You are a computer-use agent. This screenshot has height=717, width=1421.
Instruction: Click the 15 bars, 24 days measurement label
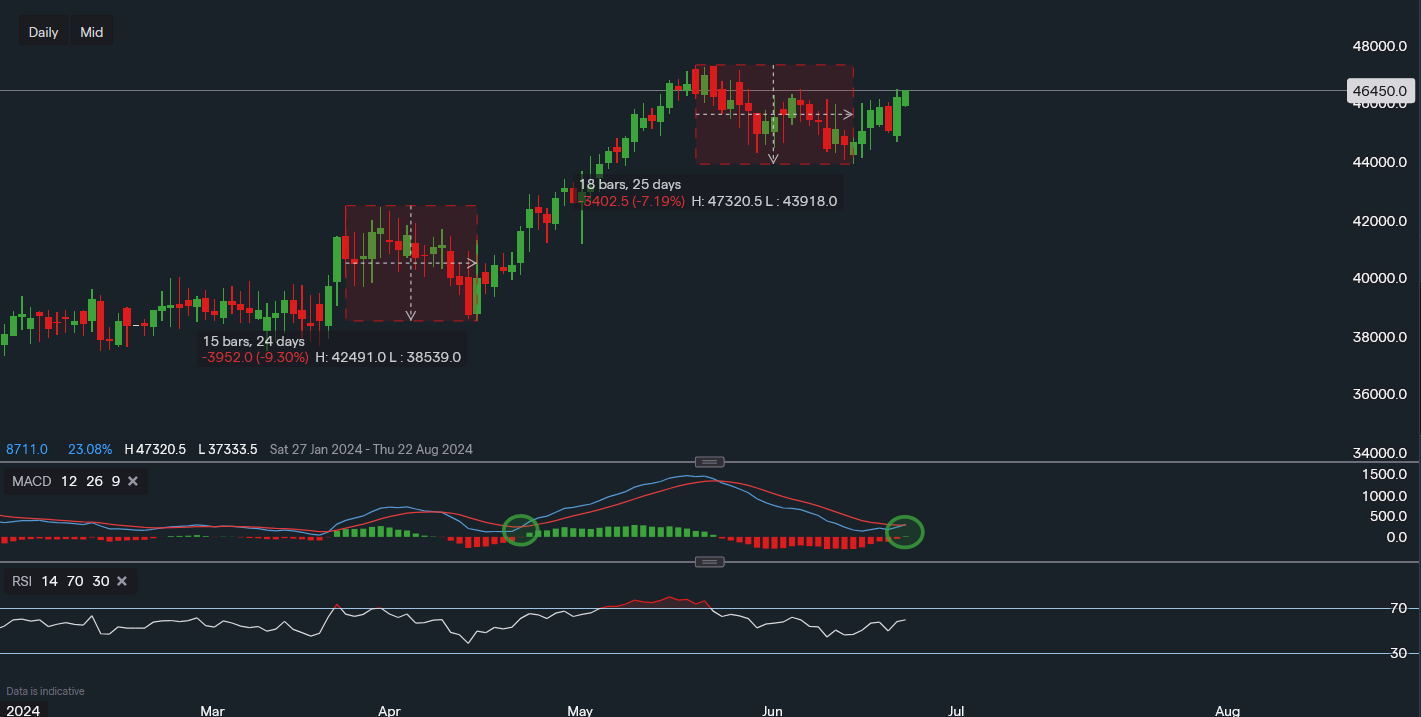(x=254, y=341)
